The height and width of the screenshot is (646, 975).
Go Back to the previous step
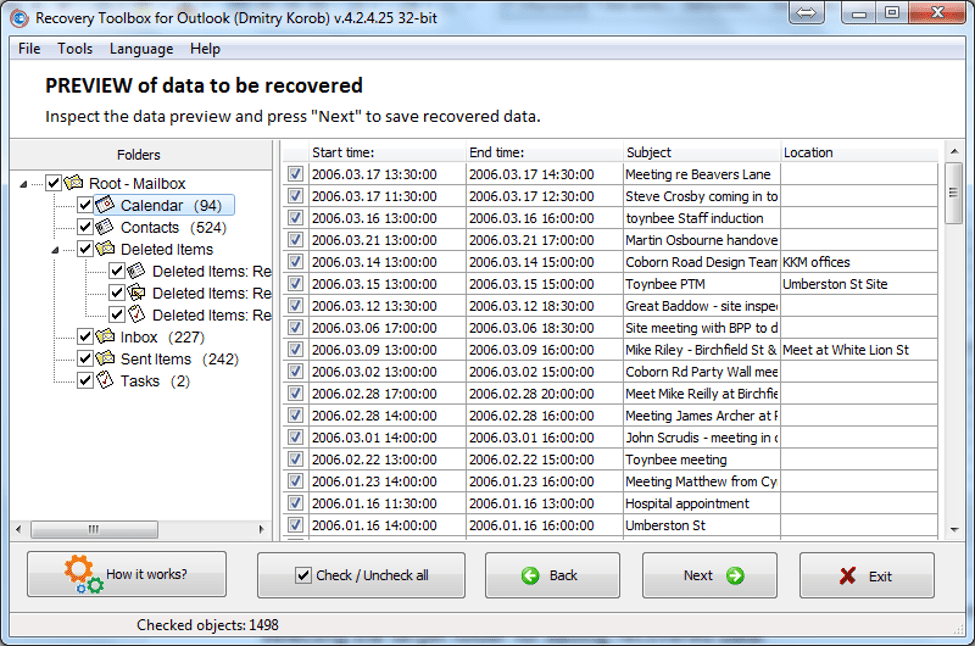(552, 575)
